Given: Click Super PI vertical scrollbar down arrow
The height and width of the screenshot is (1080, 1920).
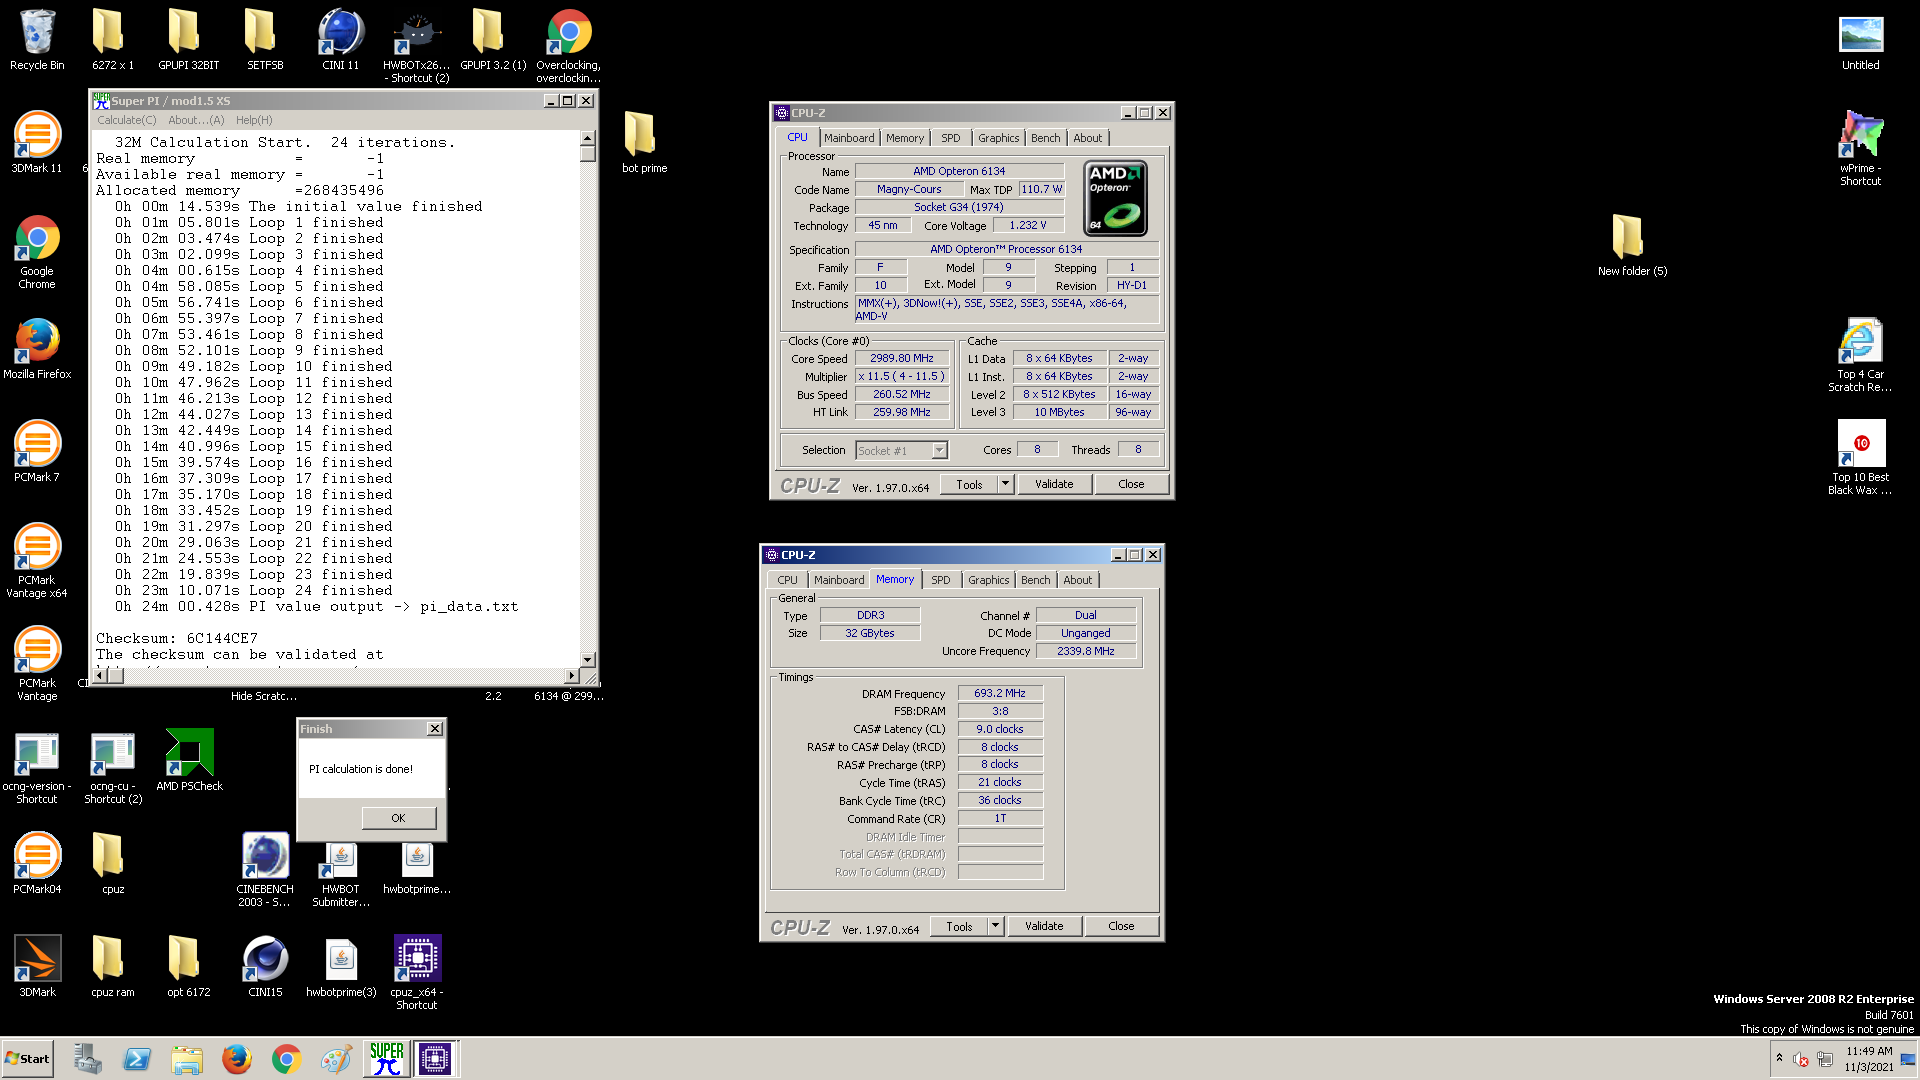Looking at the screenshot, I should click(588, 660).
